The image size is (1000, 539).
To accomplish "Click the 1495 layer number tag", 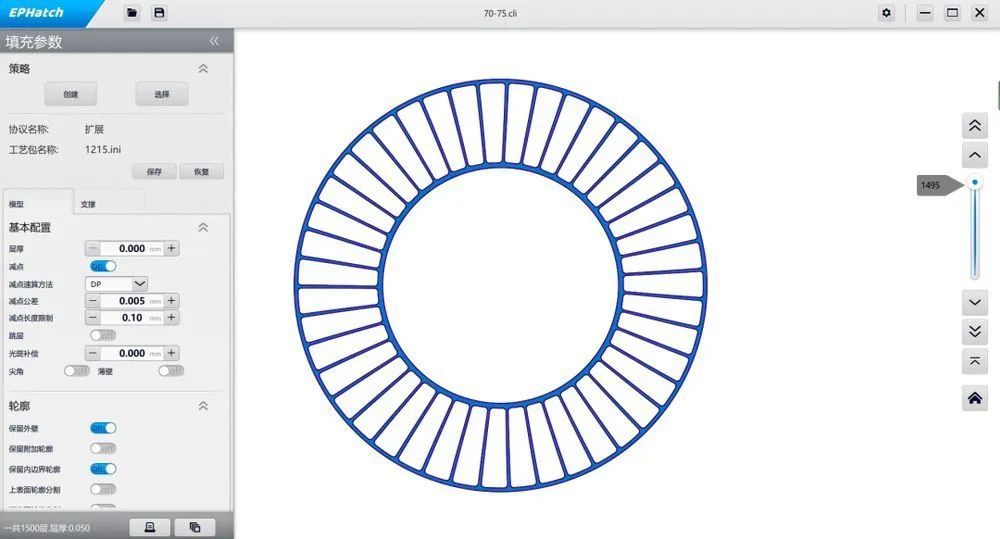I will 939,185.
